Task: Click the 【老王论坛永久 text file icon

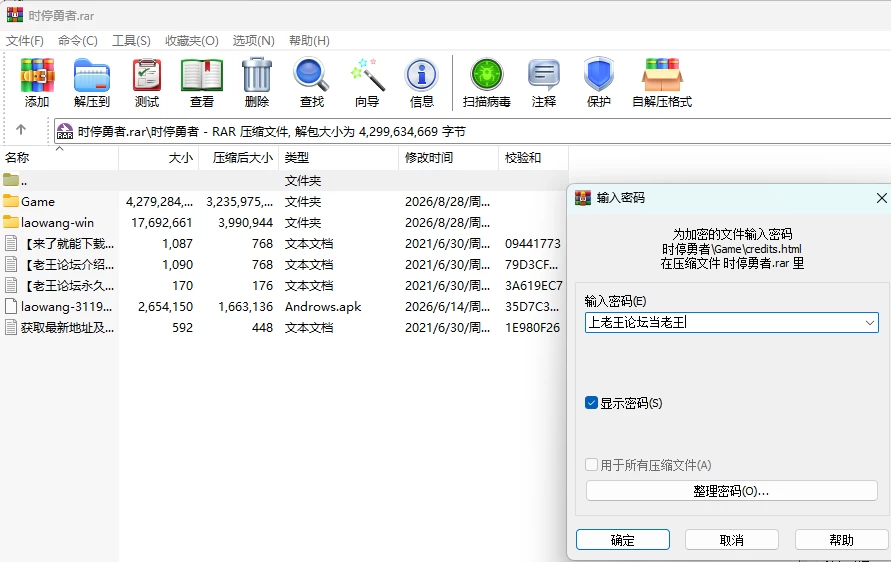Action: click(x=11, y=285)
